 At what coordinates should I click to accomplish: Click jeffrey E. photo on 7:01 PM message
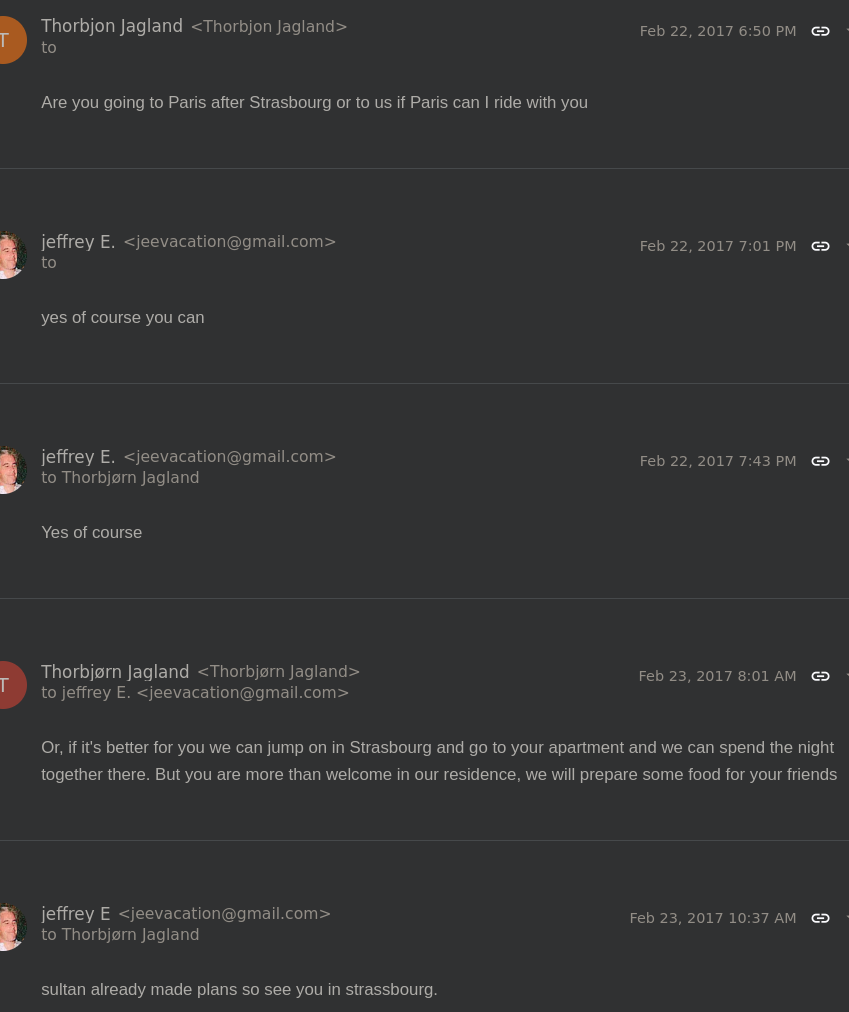point(10,255)
